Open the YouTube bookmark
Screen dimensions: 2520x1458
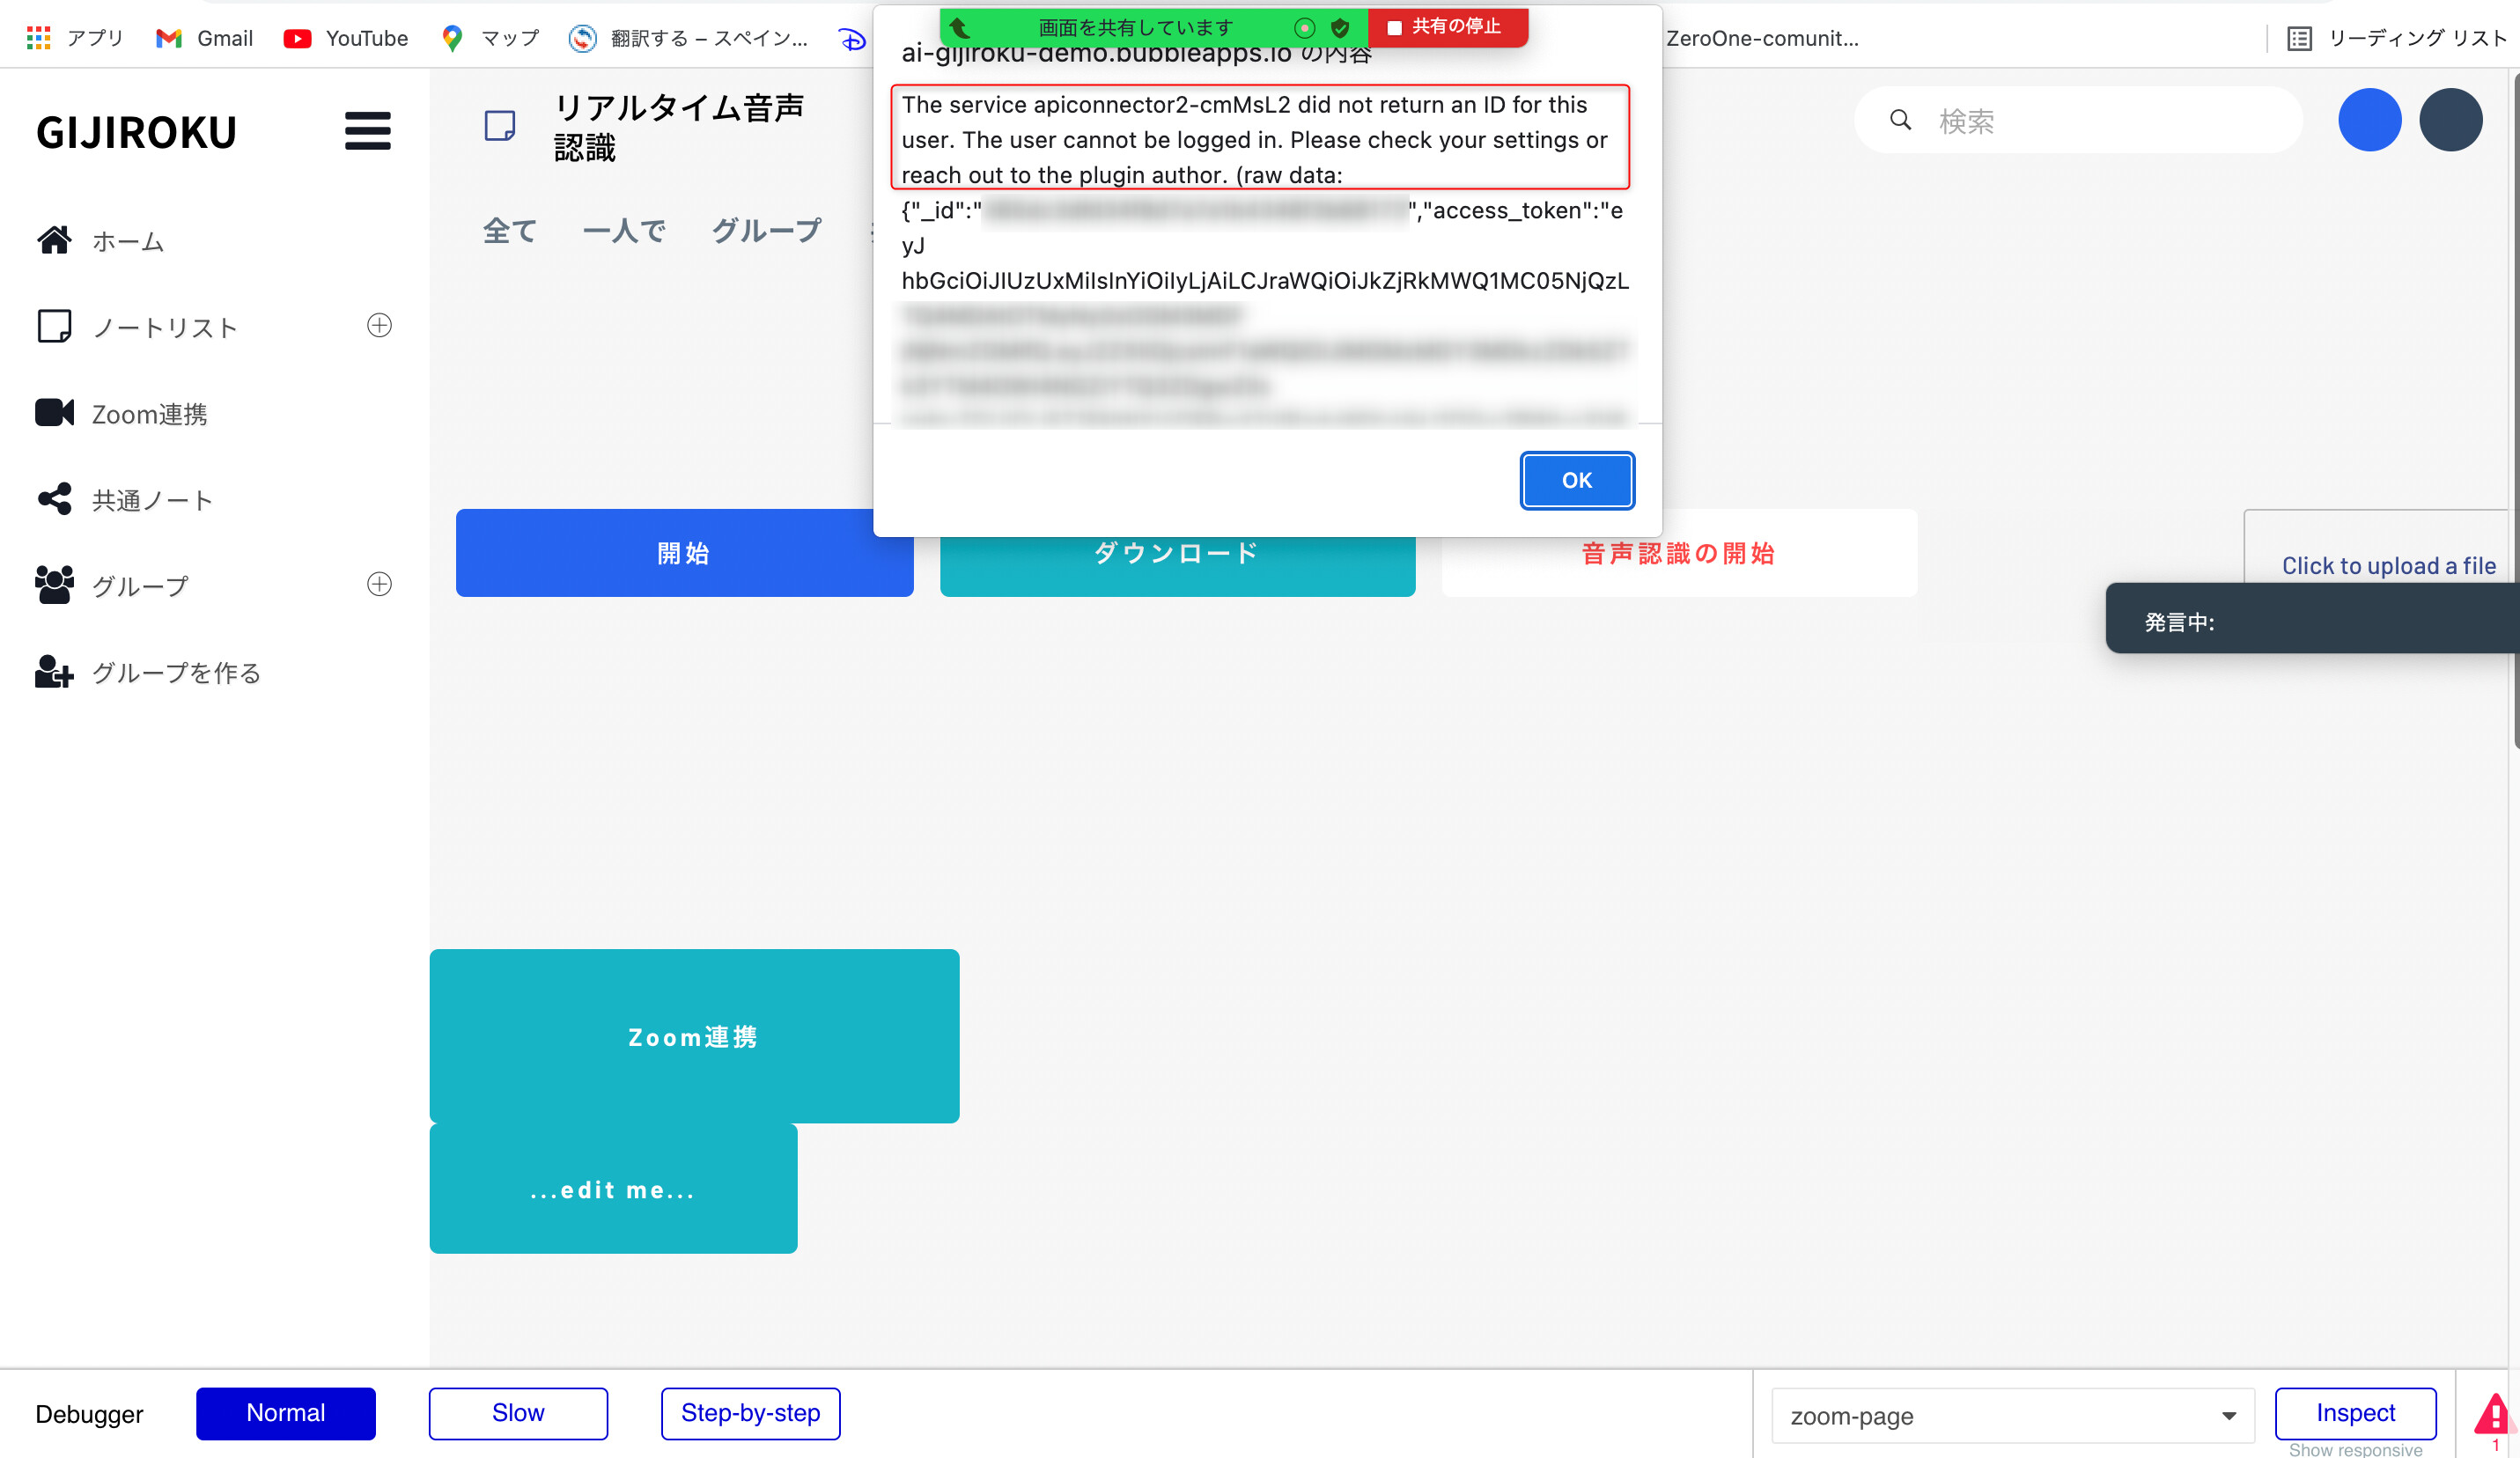point(346,38)
